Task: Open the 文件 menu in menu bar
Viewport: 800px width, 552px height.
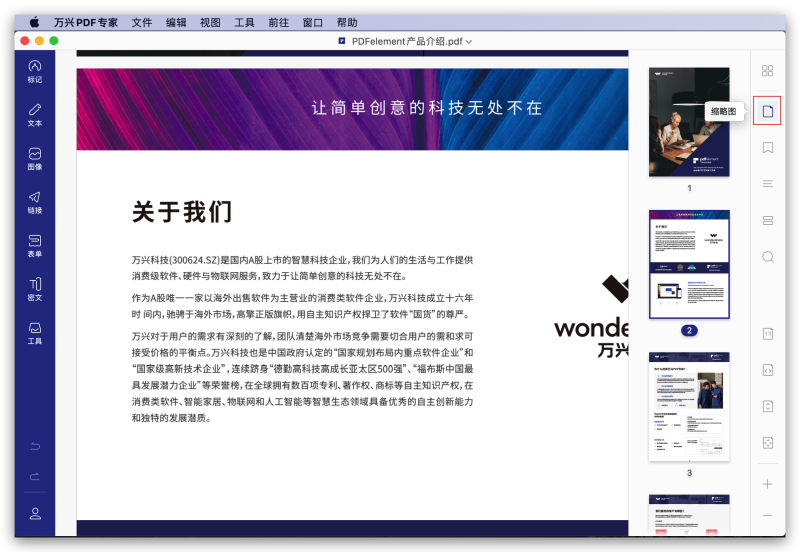Action: coord(142,22)
